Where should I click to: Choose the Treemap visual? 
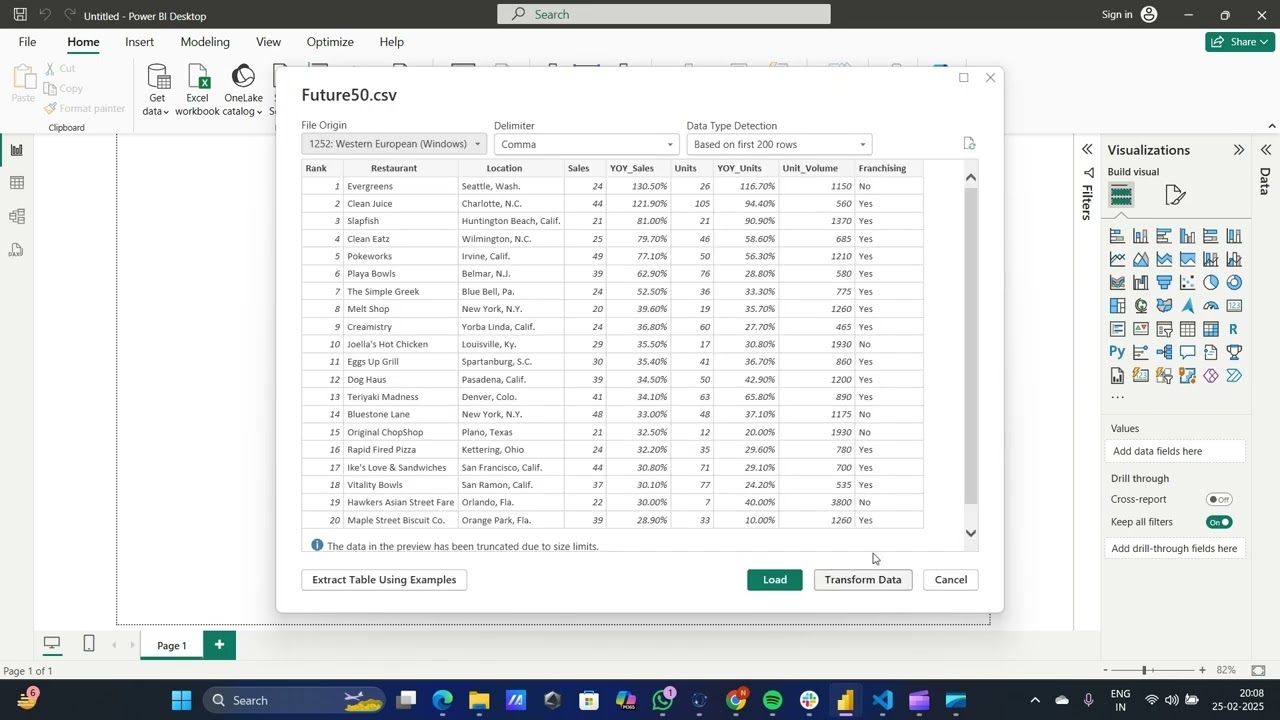pos(1117,306)
